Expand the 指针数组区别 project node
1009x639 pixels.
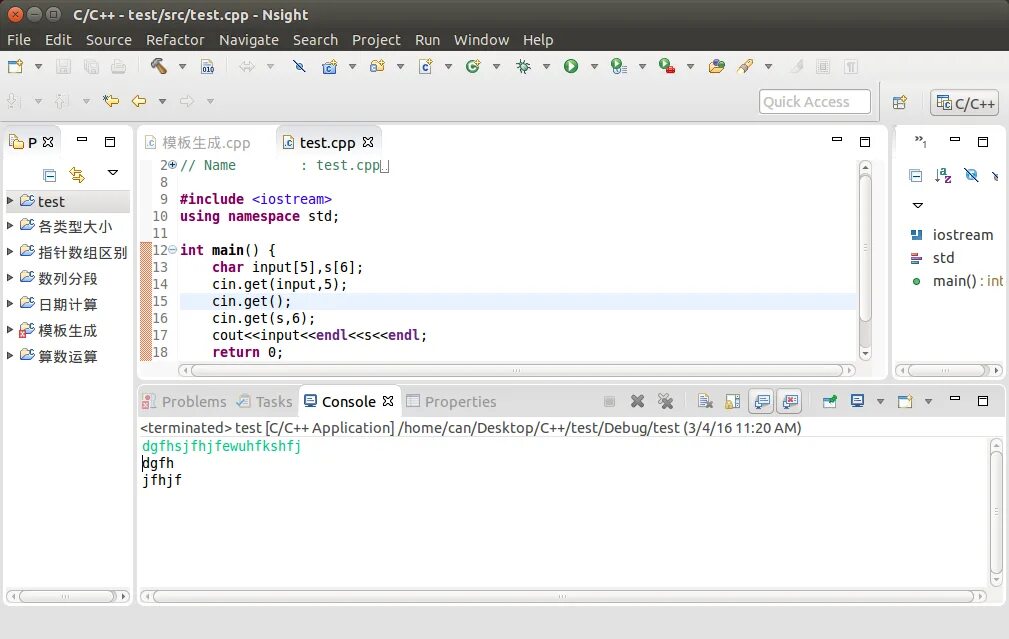pyautogui.click(x=10, y=252)
